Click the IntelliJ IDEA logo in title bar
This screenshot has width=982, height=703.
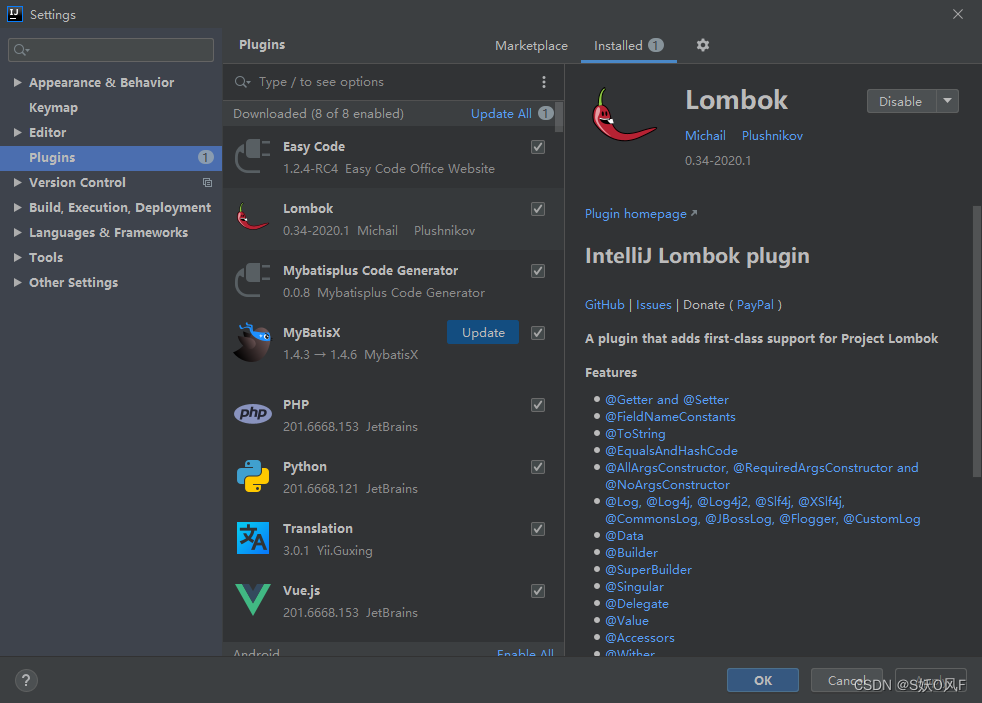point(14,14)
